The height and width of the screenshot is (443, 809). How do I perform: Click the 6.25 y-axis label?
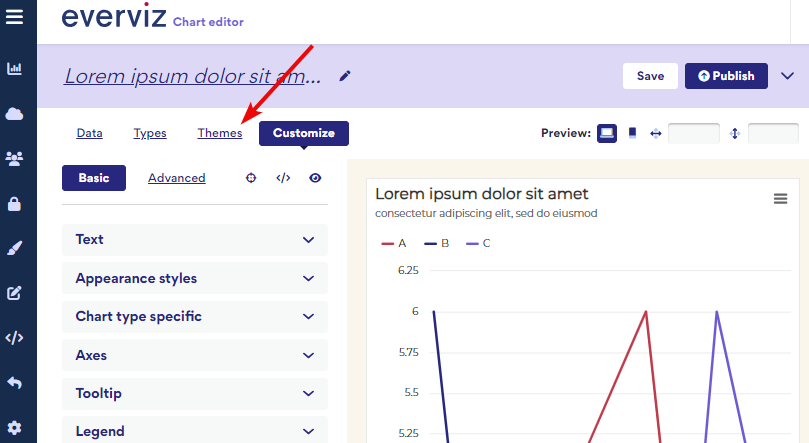(x=408, y=271)
